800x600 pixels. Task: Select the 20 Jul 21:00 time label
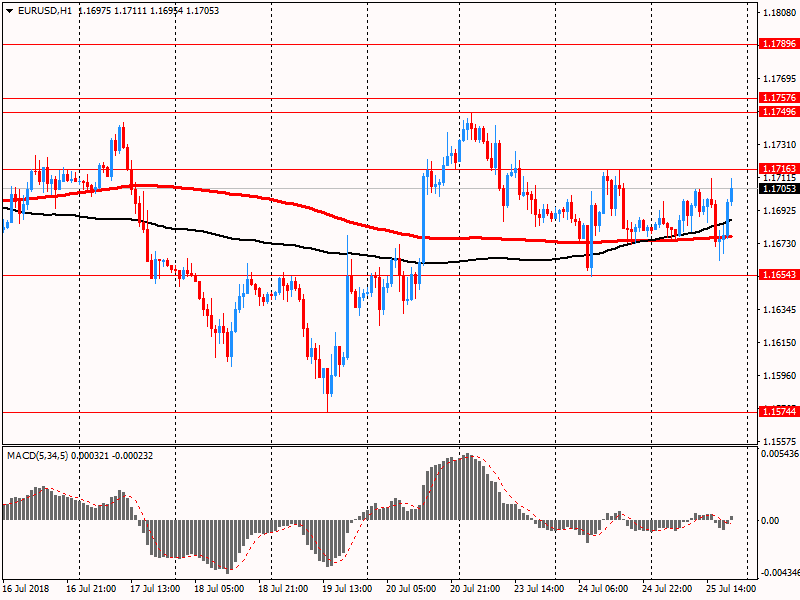[x=475, y=588]
